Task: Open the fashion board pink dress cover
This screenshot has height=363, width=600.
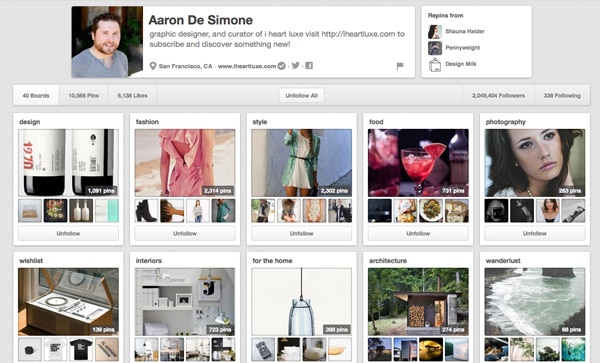Action: coord(185,163)
